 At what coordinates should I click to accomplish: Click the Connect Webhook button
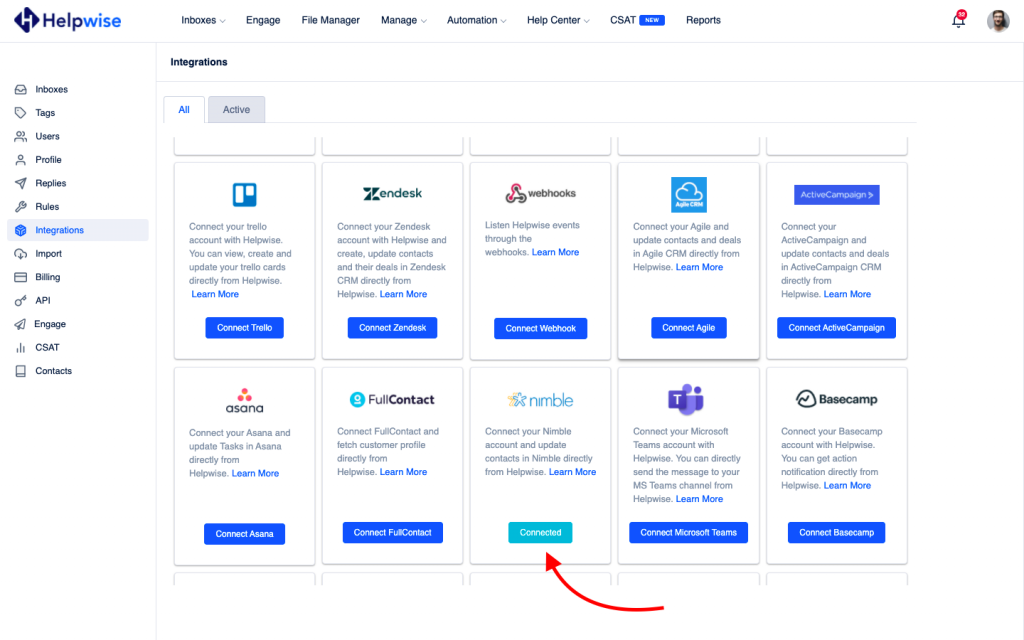(x=541, y=328)
